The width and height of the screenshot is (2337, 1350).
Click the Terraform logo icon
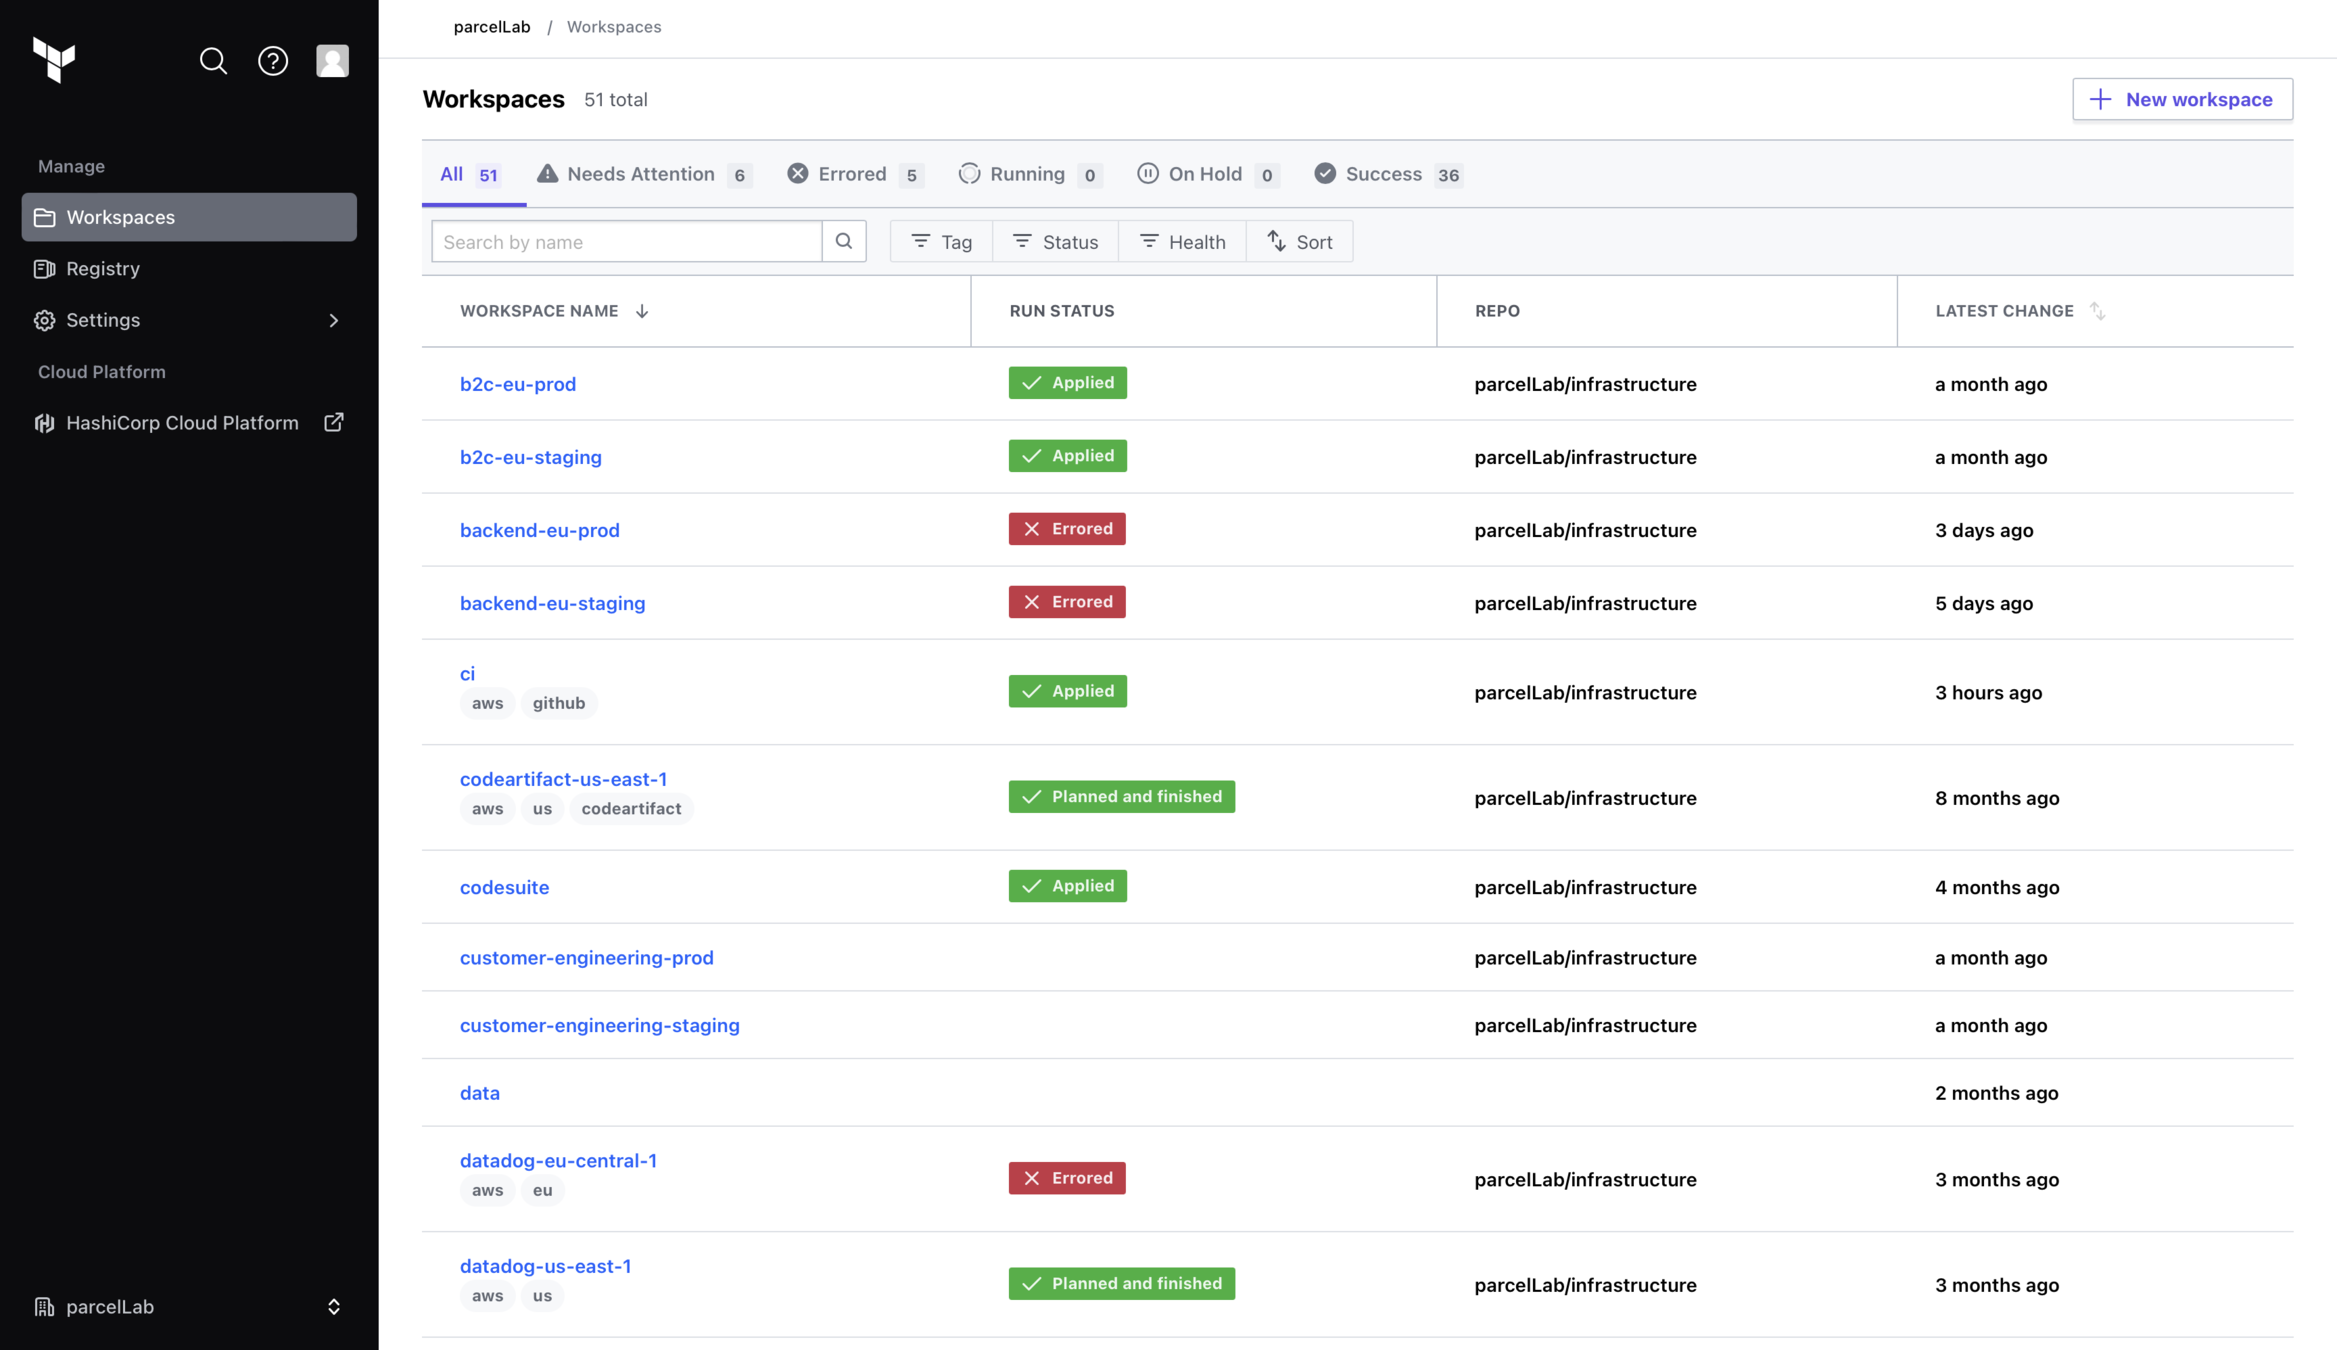click(x=54, y=60)
